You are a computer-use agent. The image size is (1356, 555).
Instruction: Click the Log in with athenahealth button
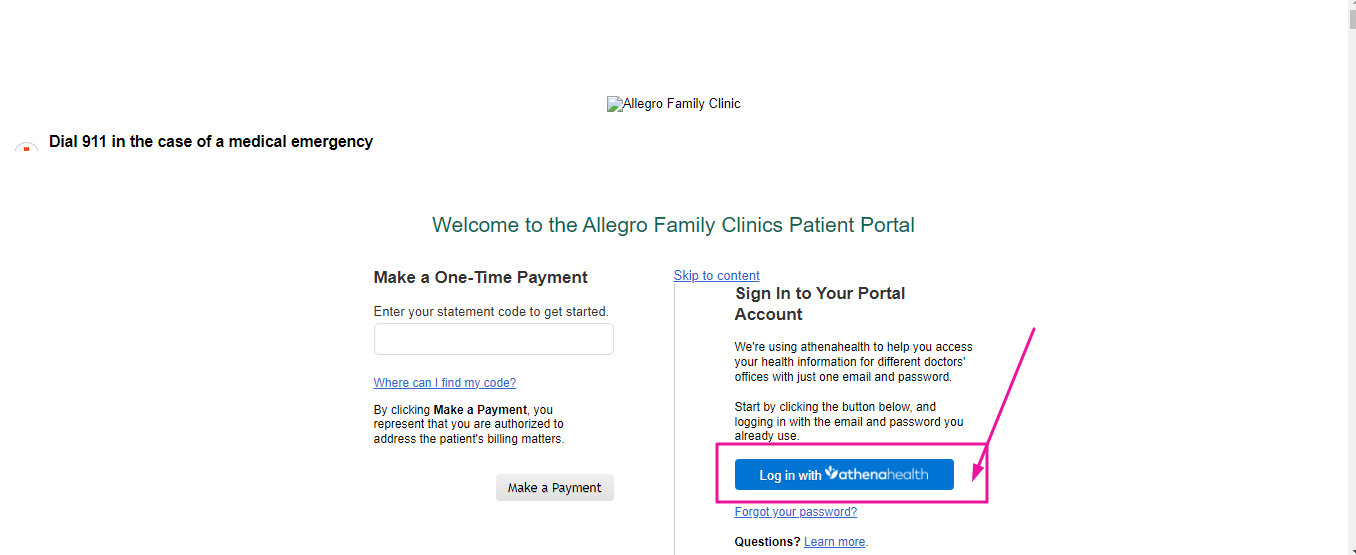tap(844, 475)
